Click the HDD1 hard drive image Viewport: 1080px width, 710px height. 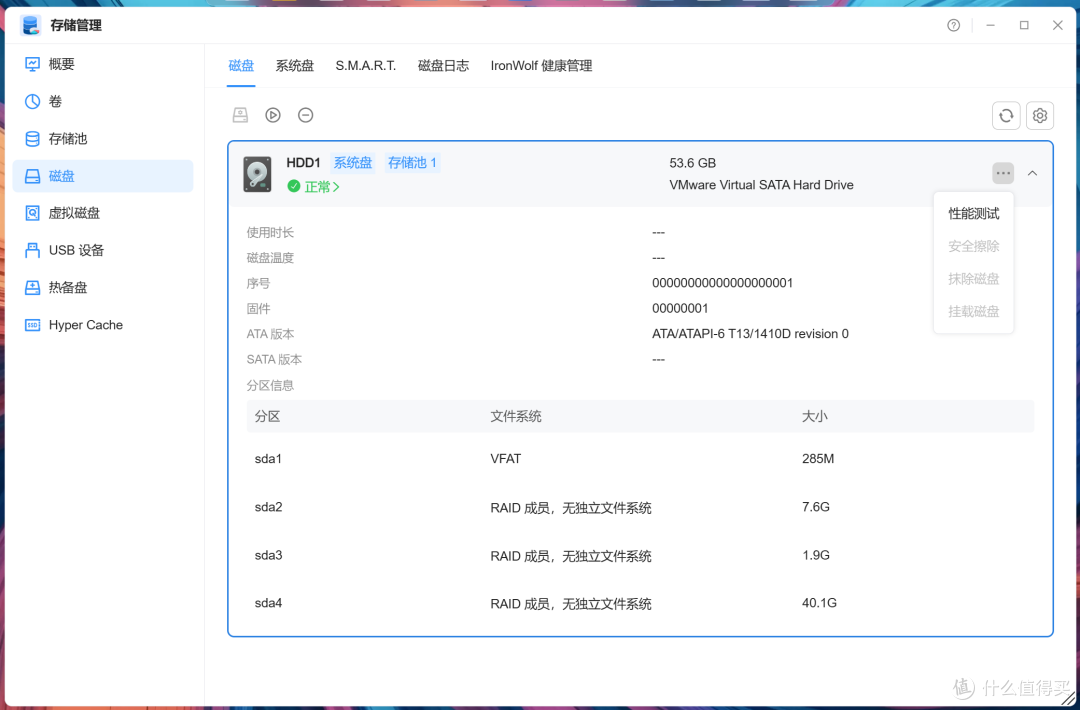click(258, 174)
